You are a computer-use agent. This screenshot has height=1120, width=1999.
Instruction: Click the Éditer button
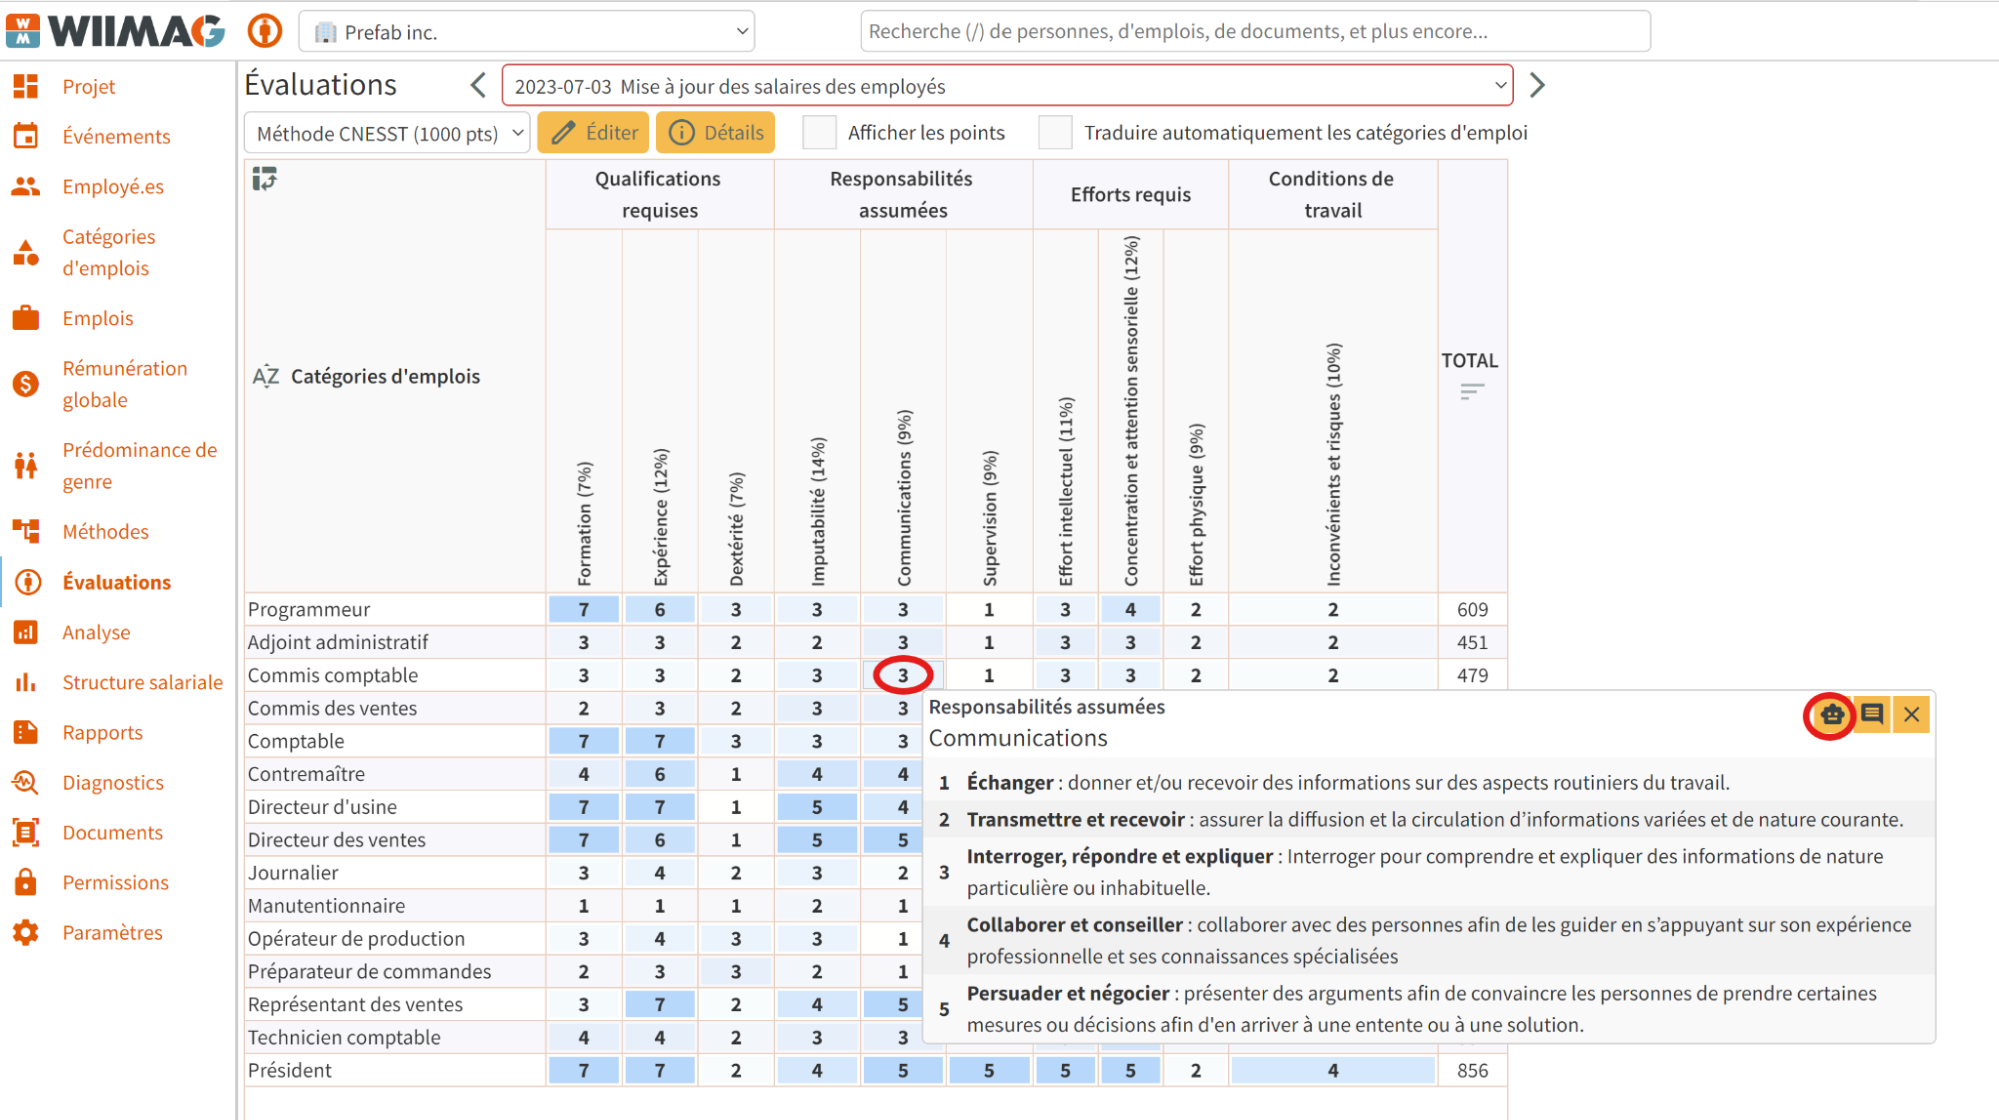[x=593, y=133]
